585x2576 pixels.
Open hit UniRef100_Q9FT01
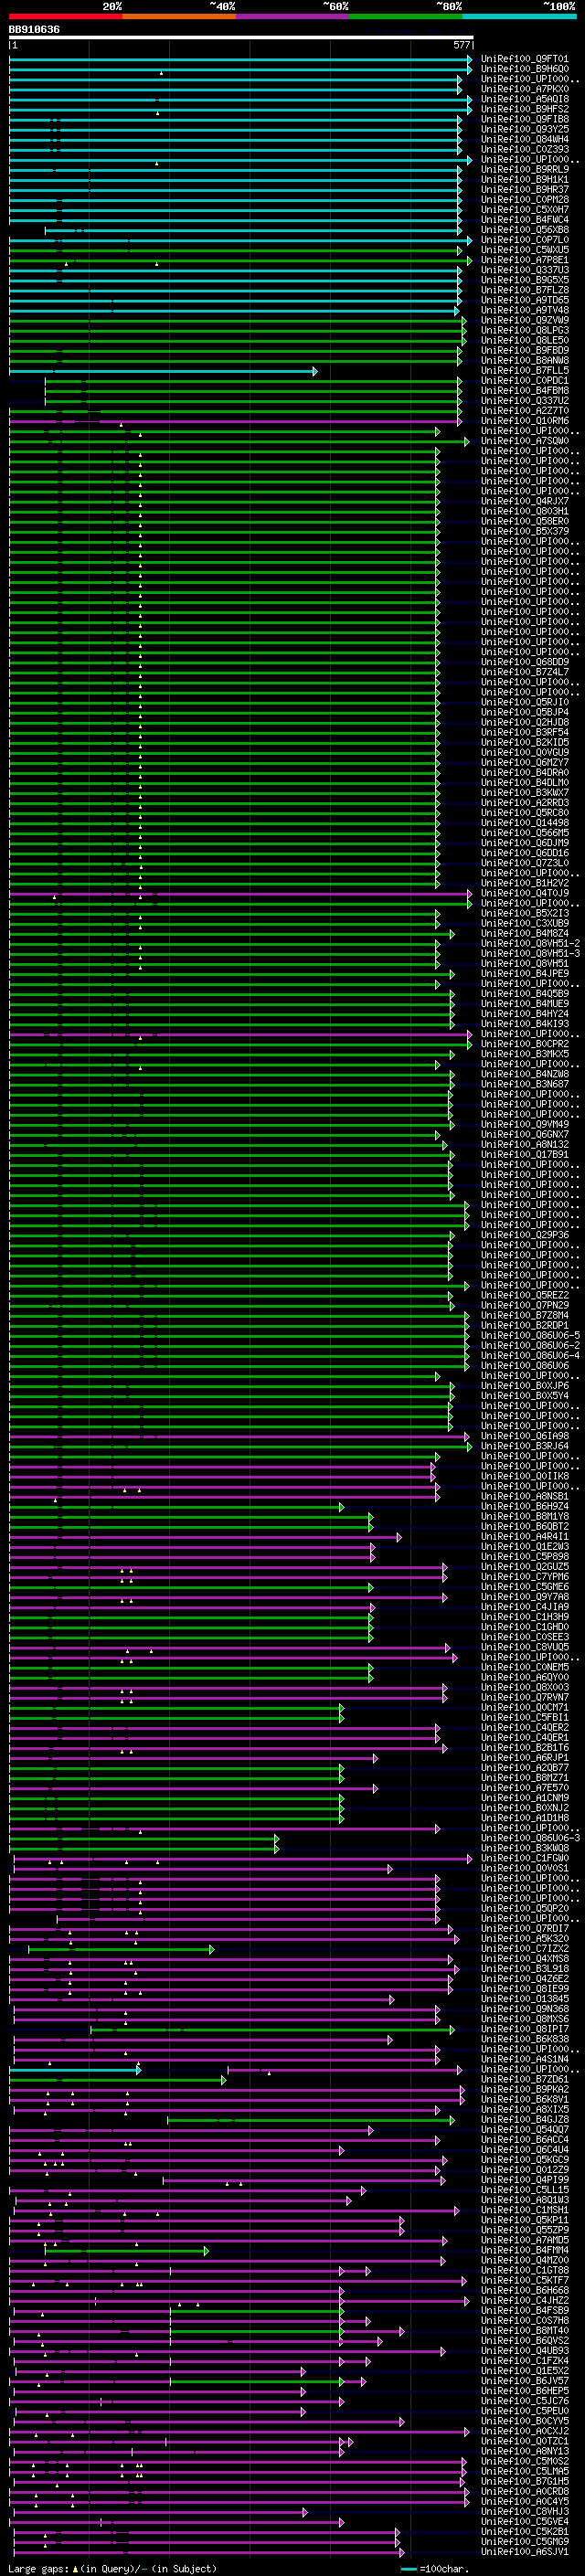525,59
